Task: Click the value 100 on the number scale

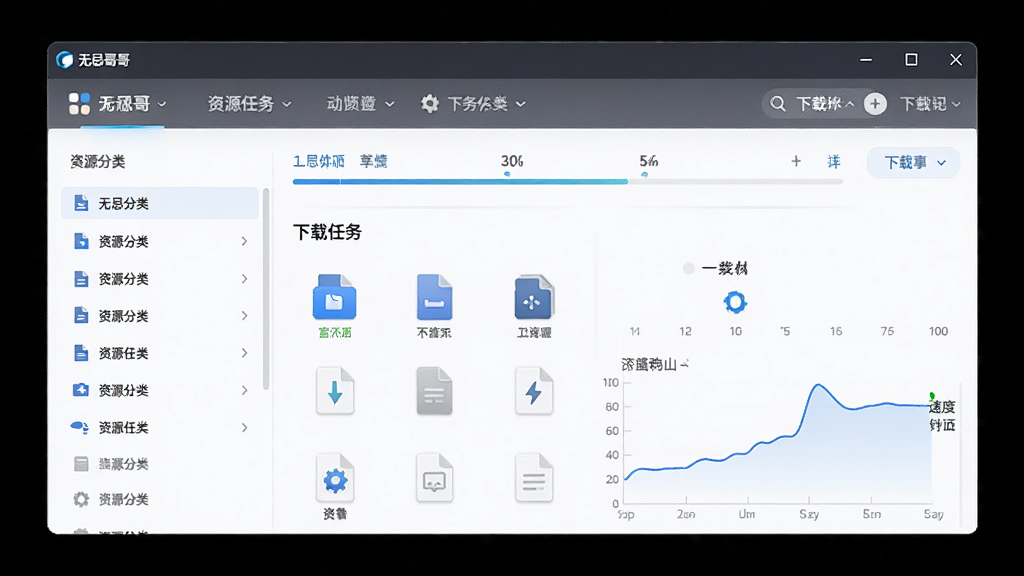Action: 938,331
